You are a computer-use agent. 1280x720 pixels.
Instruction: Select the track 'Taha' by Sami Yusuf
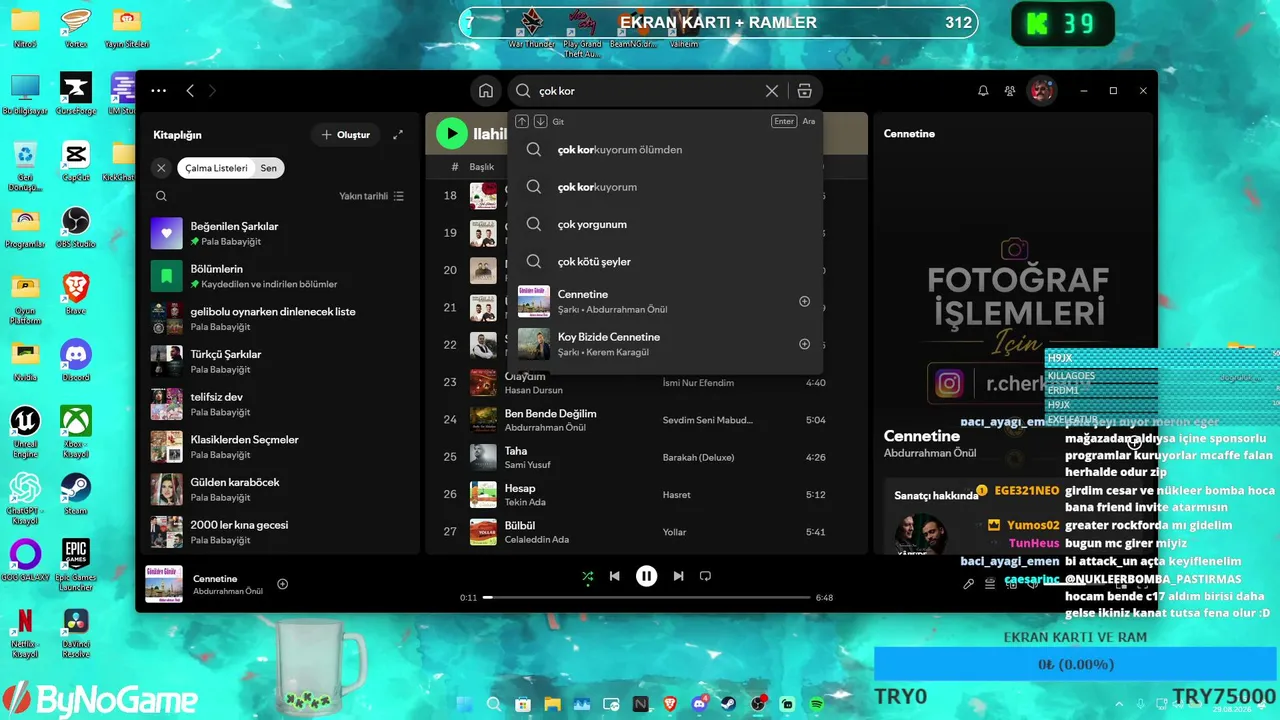(x=645, y=457)
